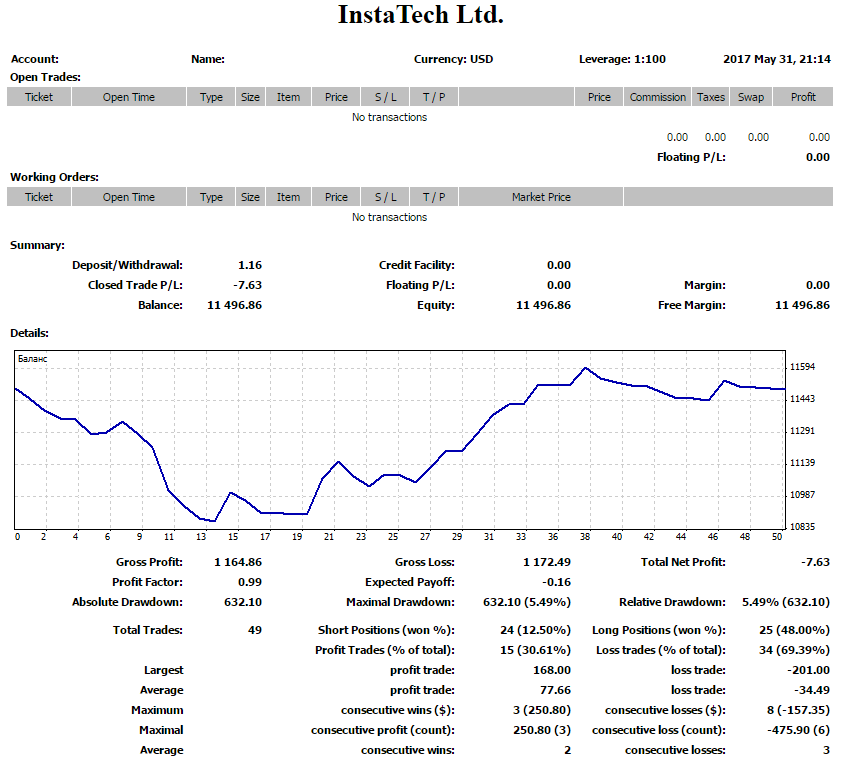Click Total Net Profit value -7.63
The width and height of the screenshot is (843, 766).
coord(816,562)
